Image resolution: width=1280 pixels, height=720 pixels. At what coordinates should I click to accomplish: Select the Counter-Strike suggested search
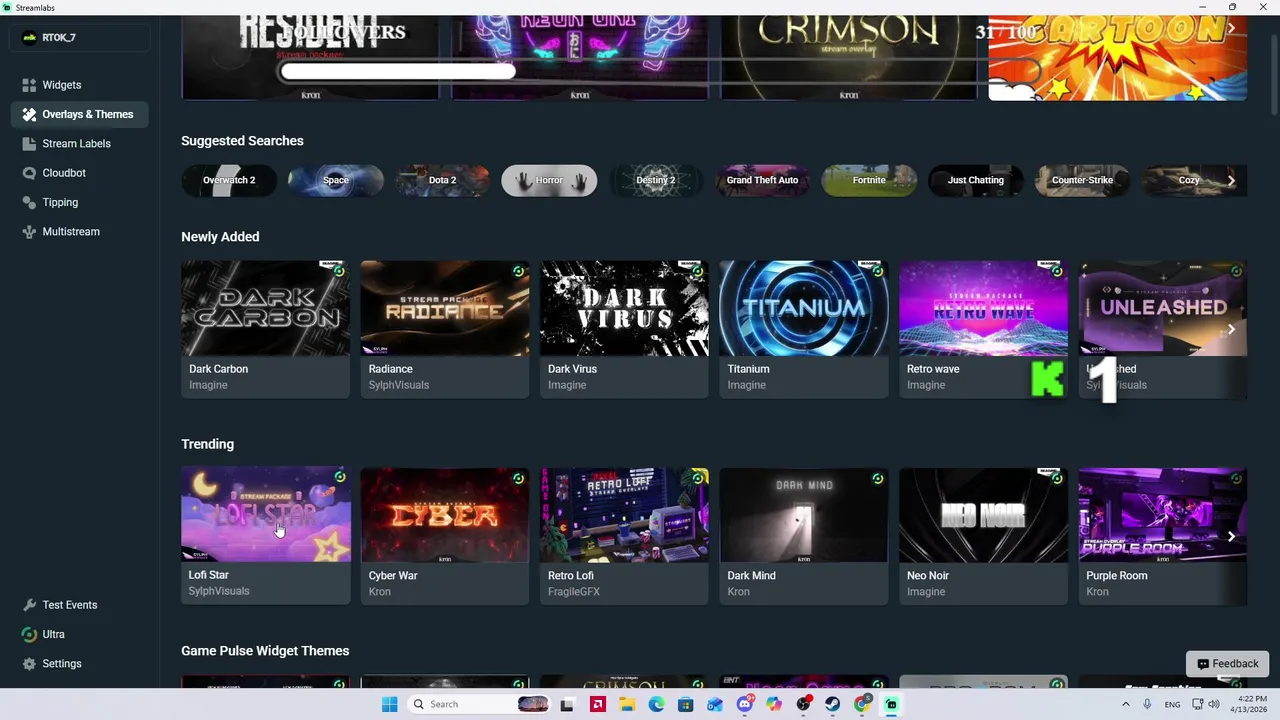tap(1082, 181)
